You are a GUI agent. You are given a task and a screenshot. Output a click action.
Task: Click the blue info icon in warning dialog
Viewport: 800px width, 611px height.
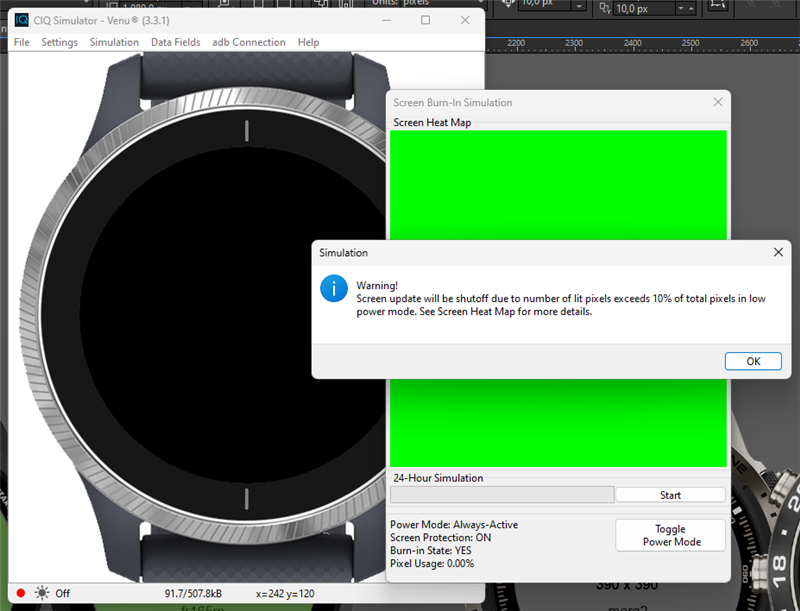pos(334,289)
